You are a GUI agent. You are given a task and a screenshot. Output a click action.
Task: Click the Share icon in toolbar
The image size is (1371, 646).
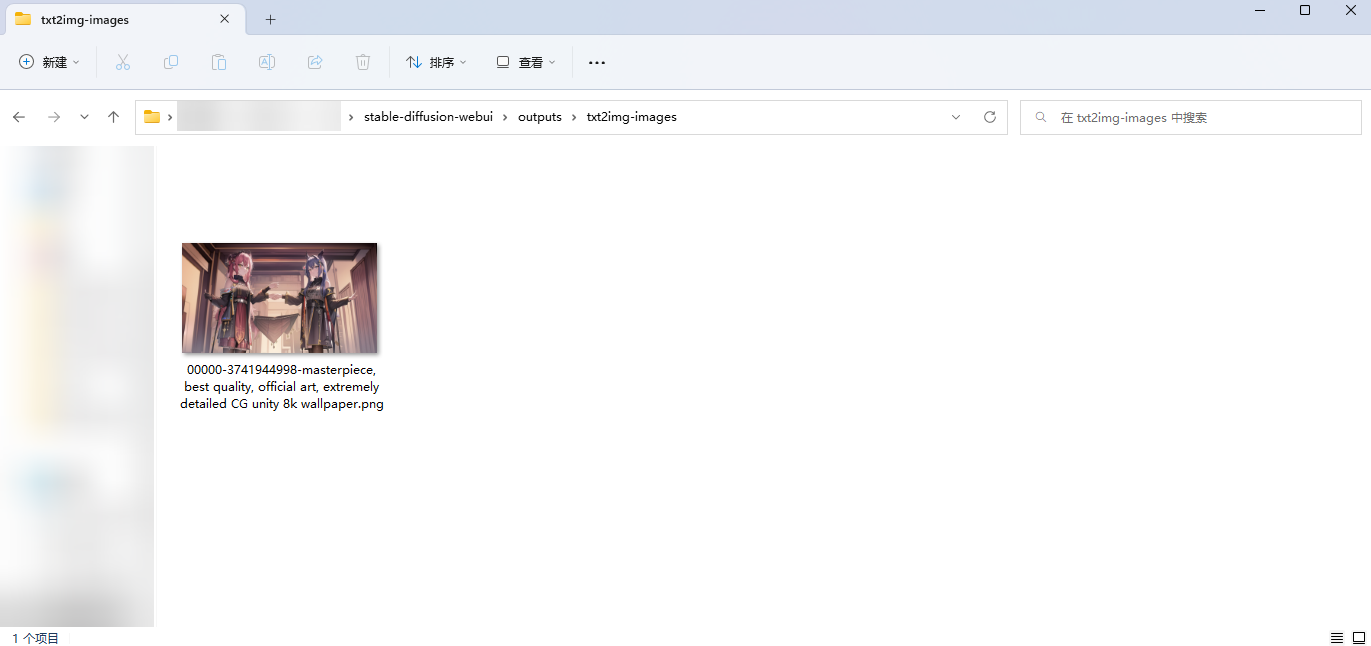(x=315, y=62)
